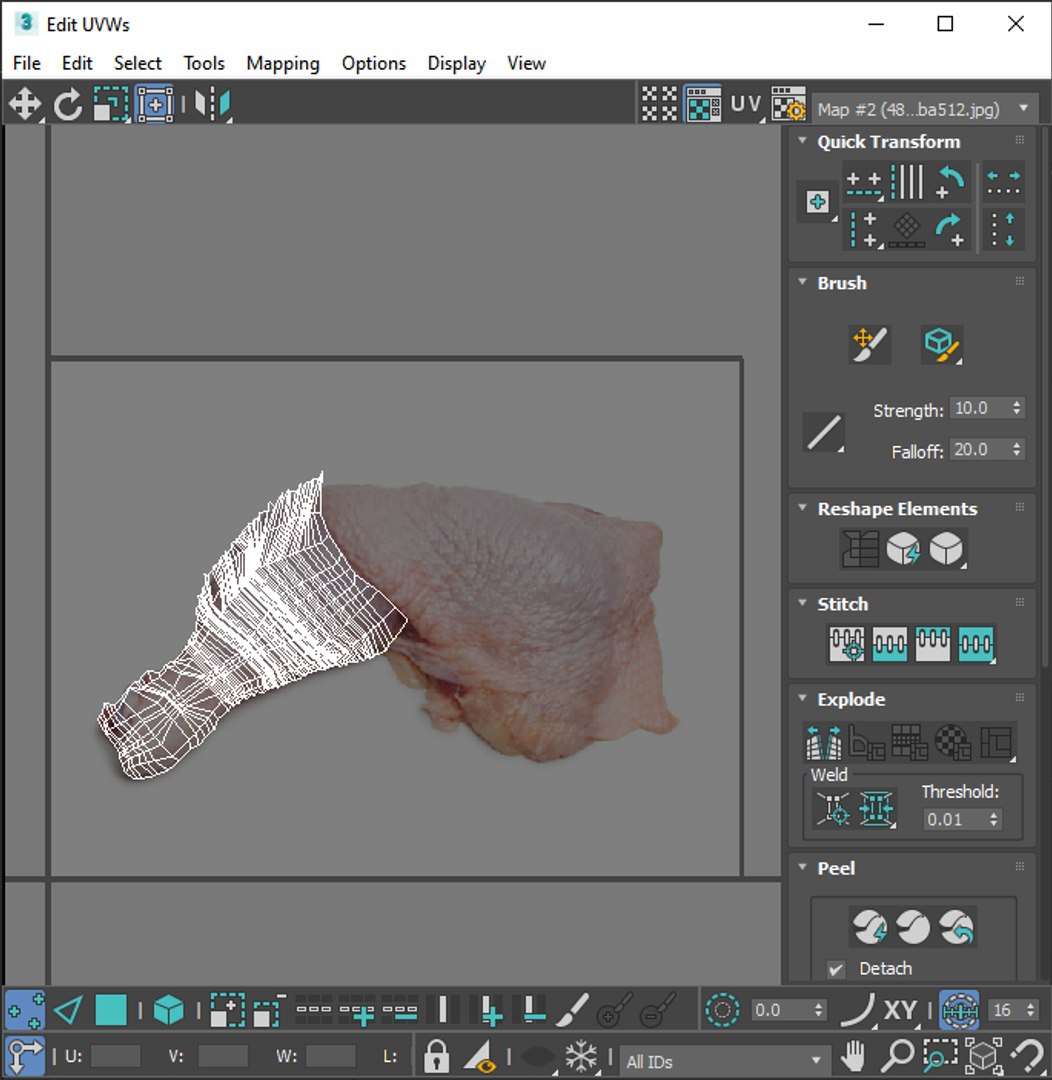Click the Space vertically icon
This screenshot has height=1080, width=1052.
(1004, 229)
